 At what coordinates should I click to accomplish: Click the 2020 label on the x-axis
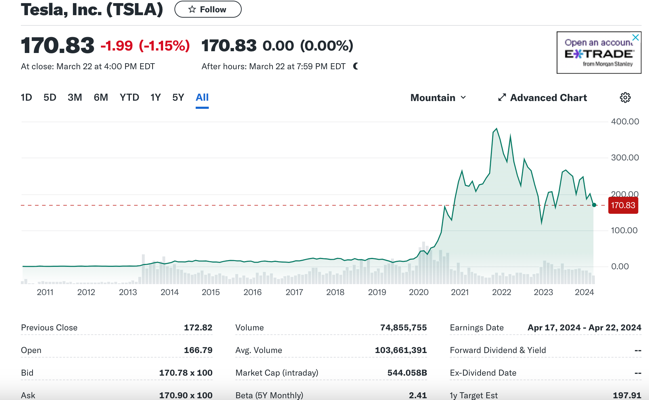tap(418, 292)
